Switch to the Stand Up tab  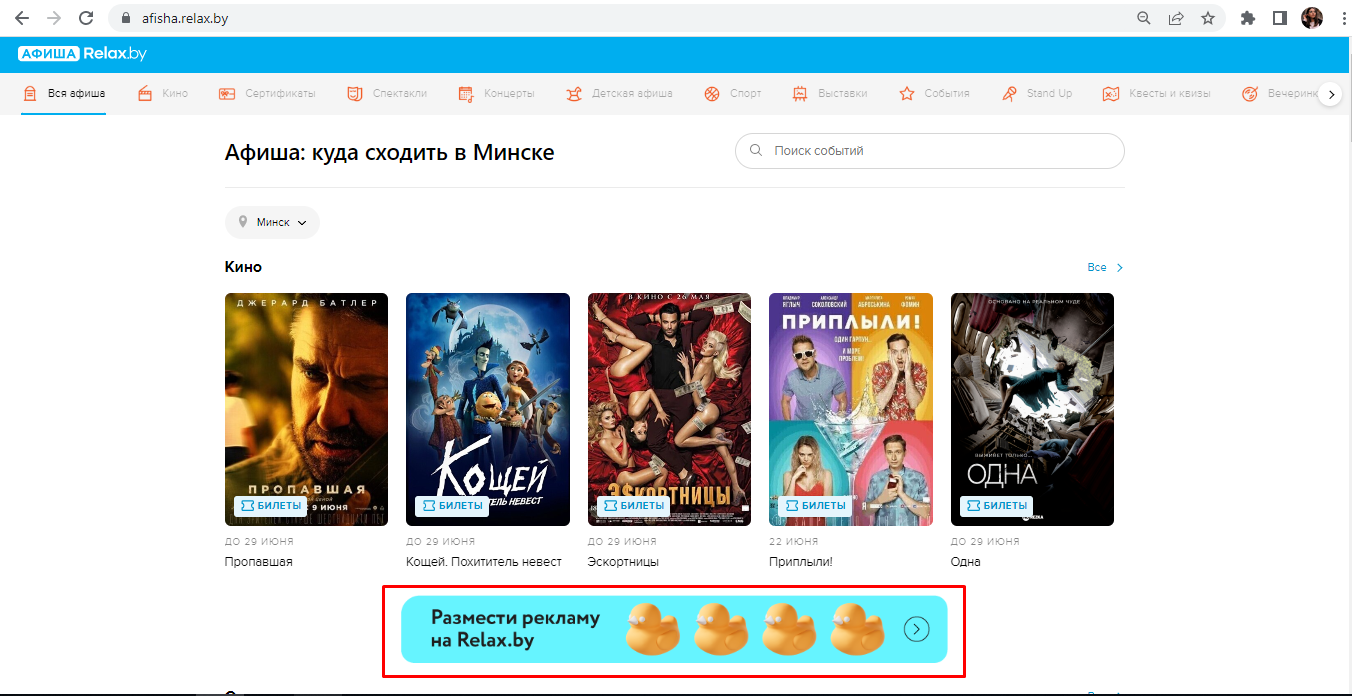pyautogui.click(x=1036, y=93)
